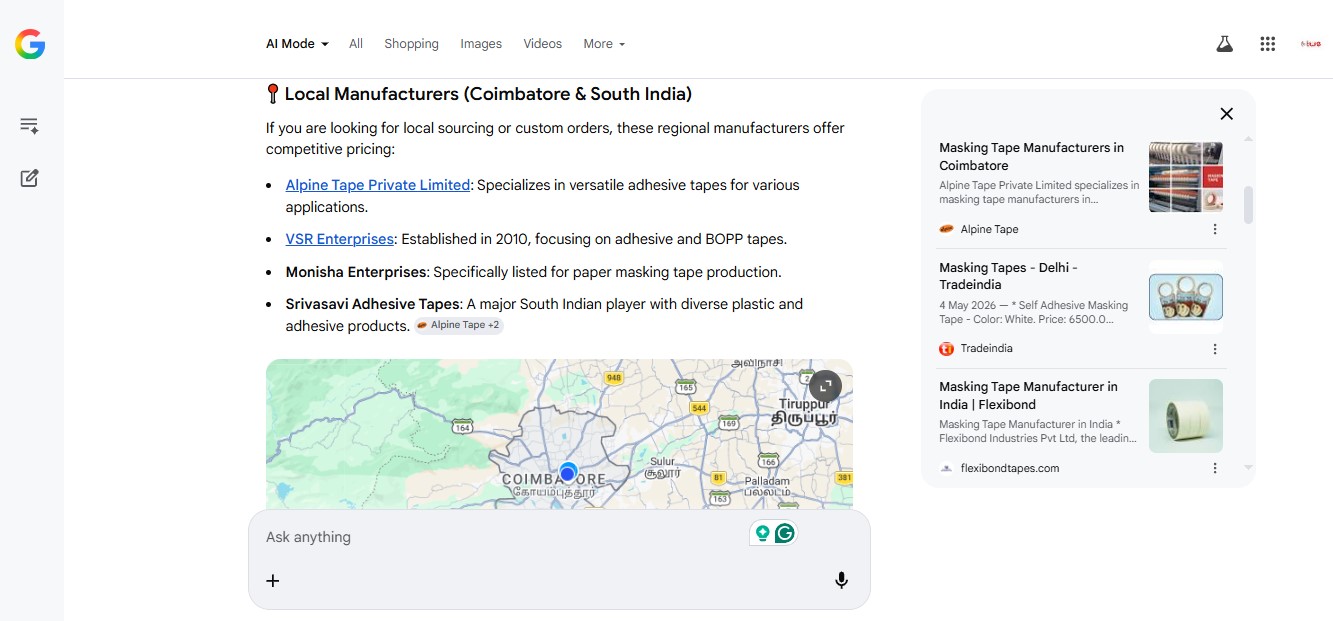Open Search Labs flask icon

(1224, 44)
